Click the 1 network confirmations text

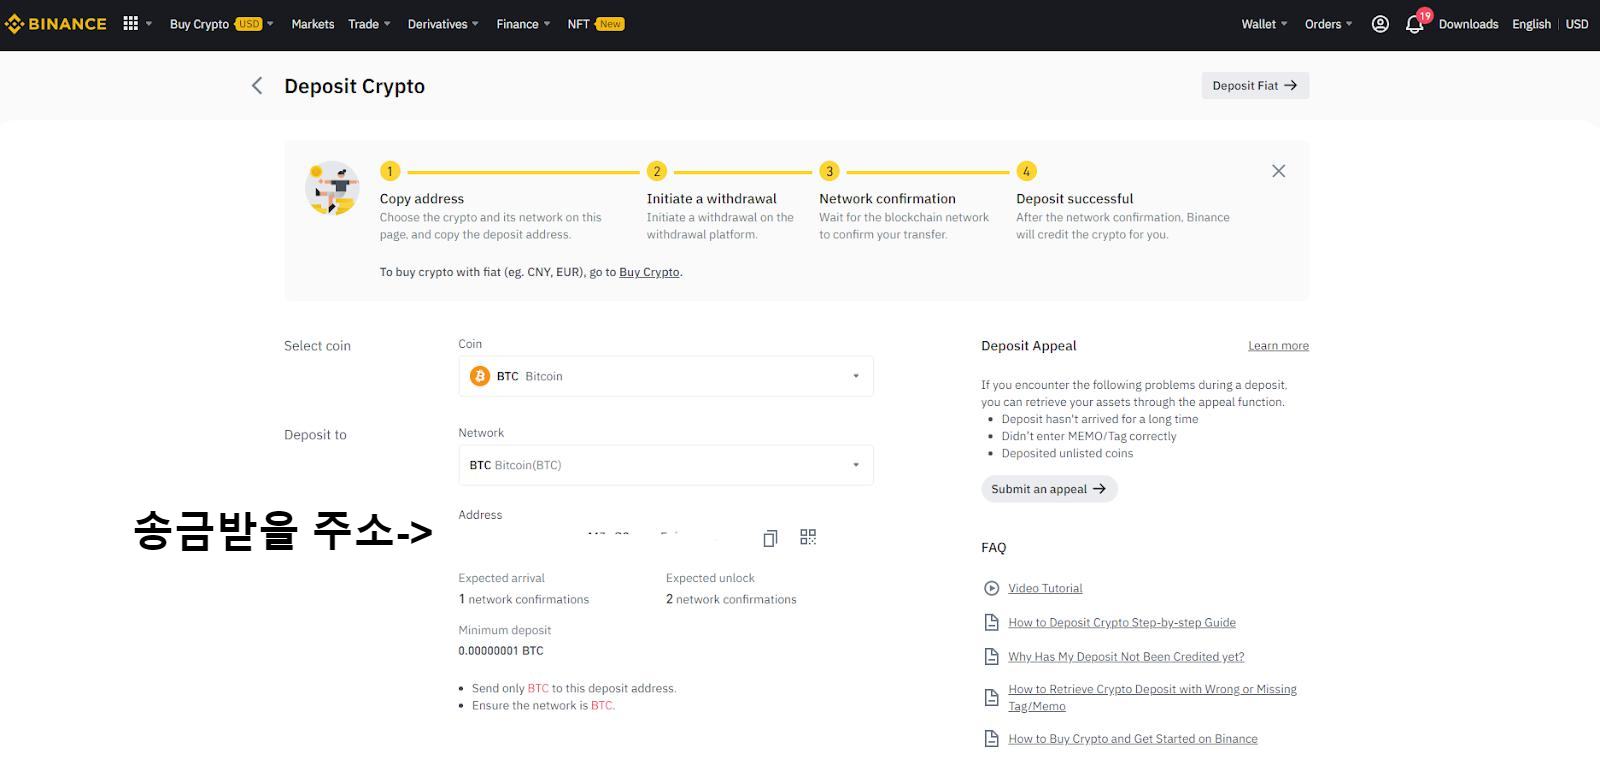524,599
